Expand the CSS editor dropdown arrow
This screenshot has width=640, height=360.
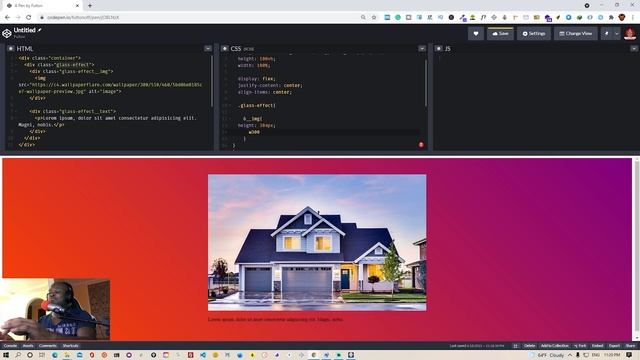[x=422, y=49]
